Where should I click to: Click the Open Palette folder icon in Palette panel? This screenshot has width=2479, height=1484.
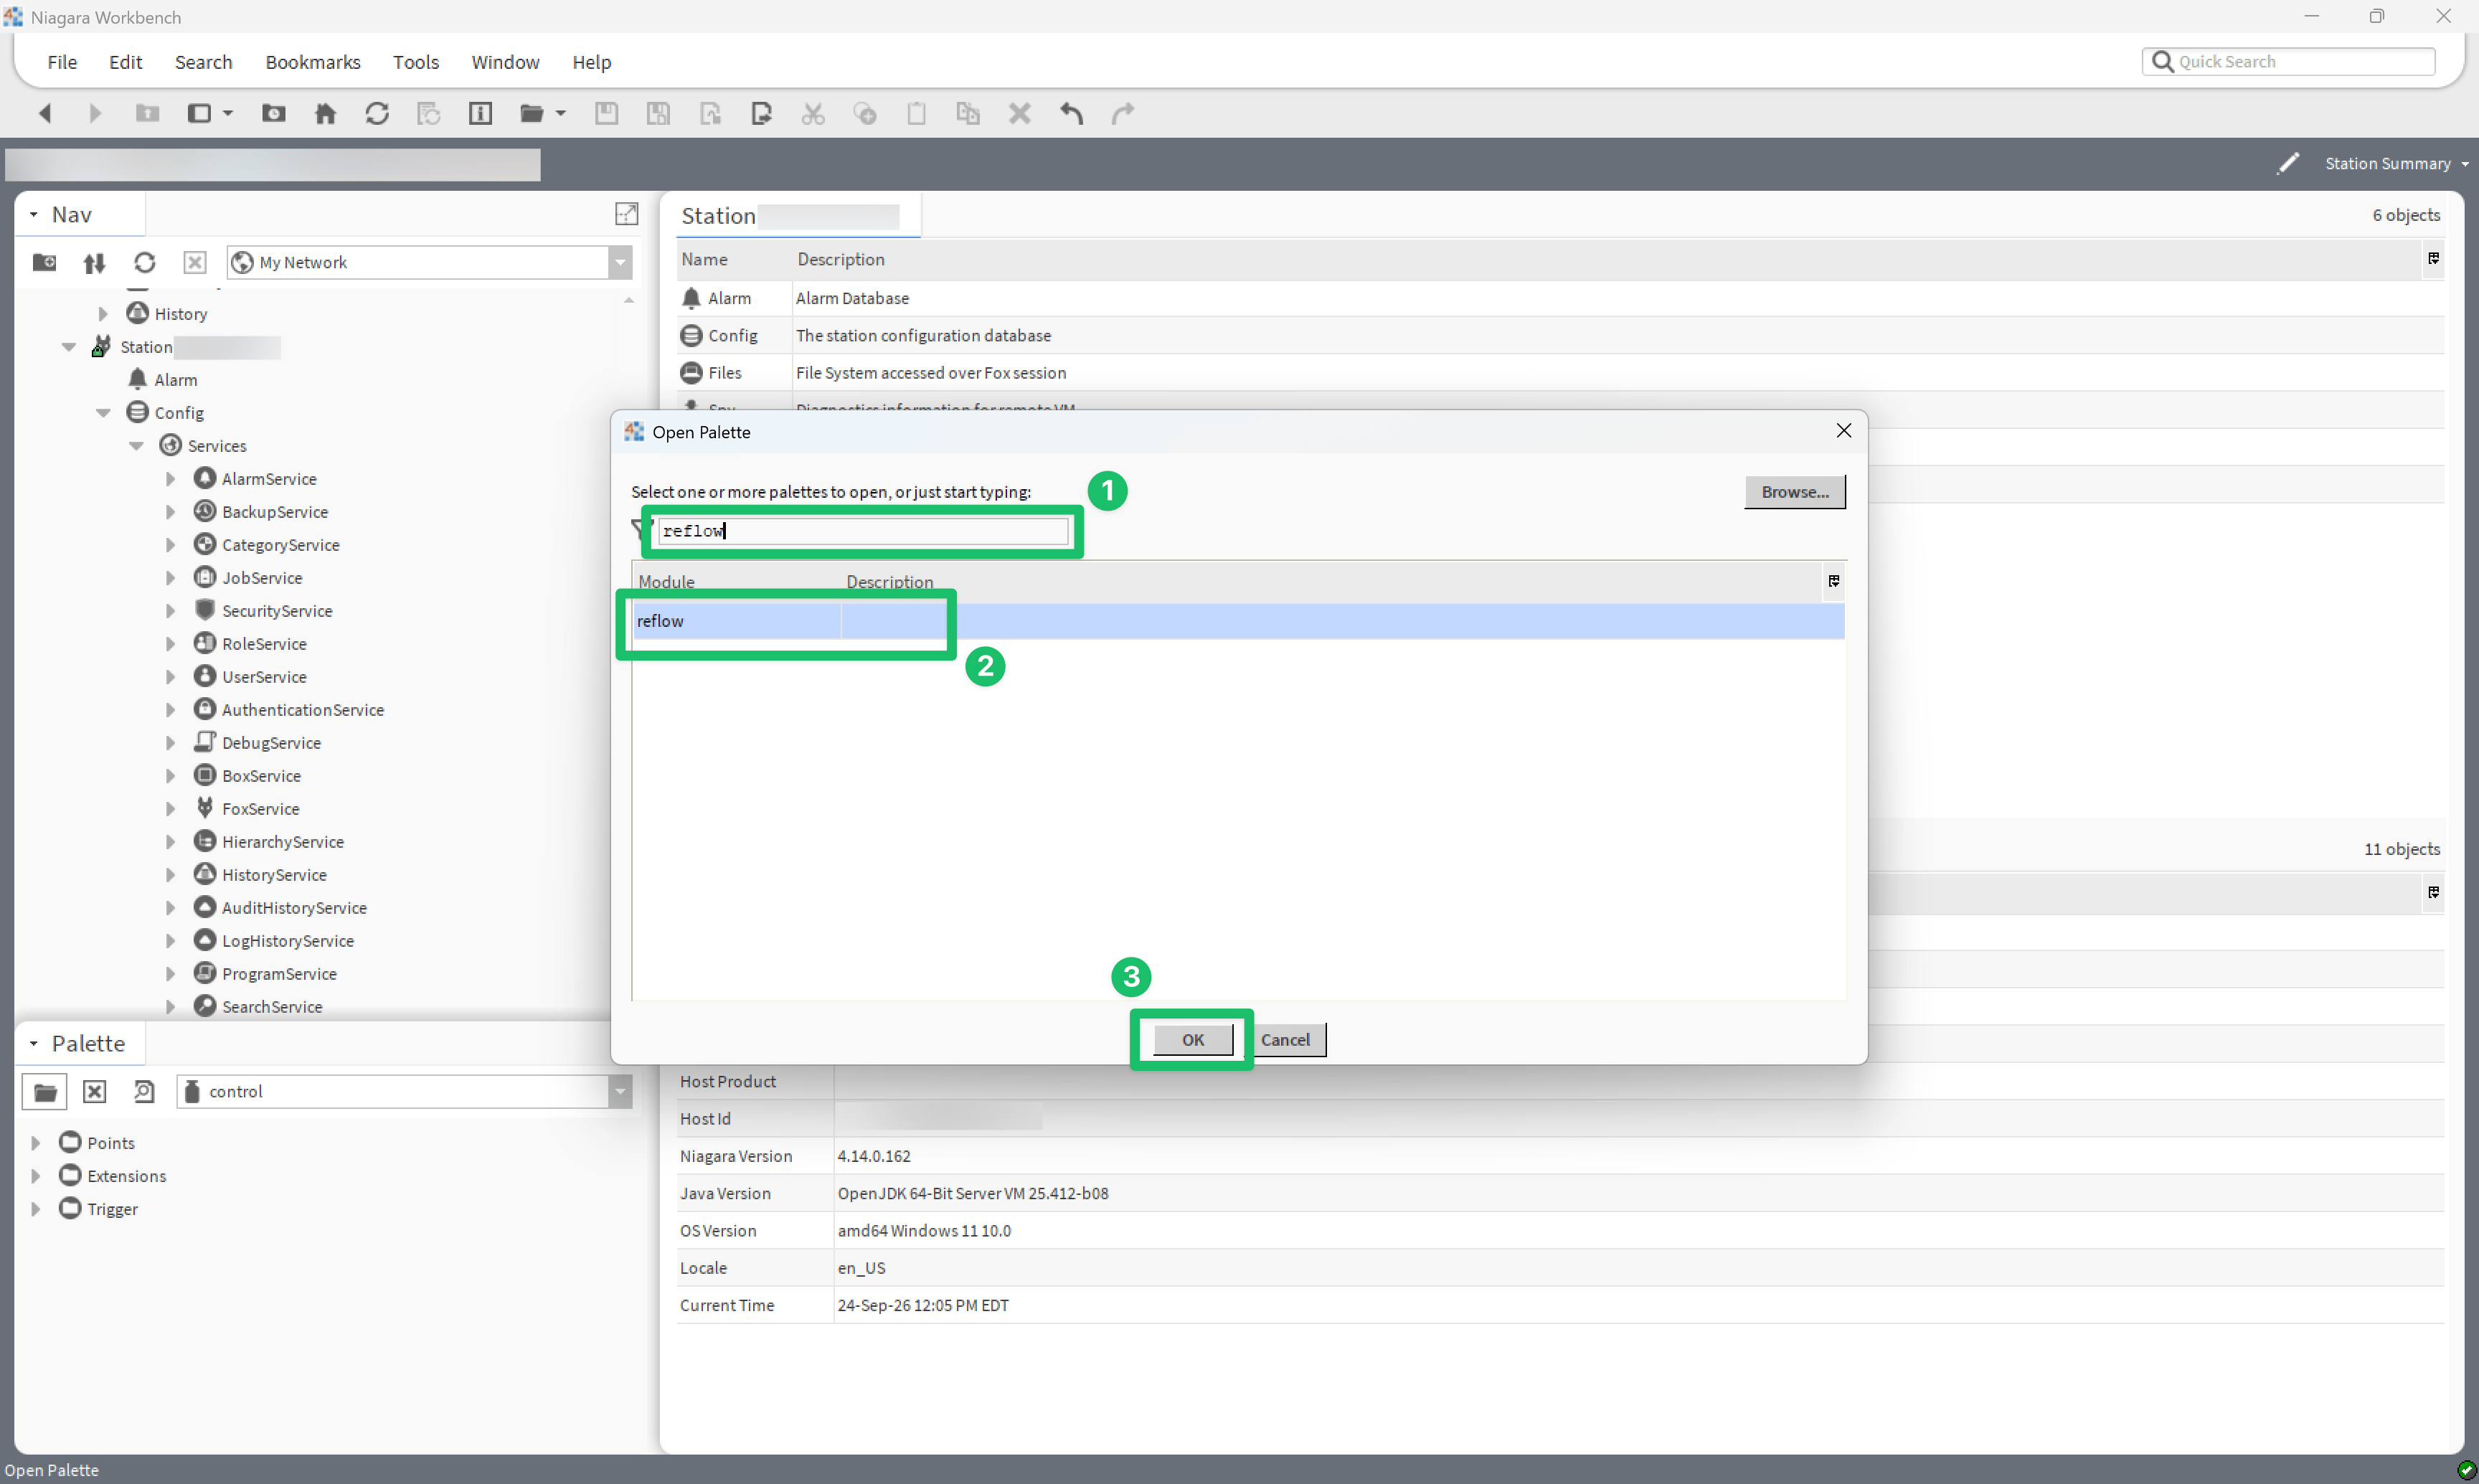click(x=45, y=1092)
